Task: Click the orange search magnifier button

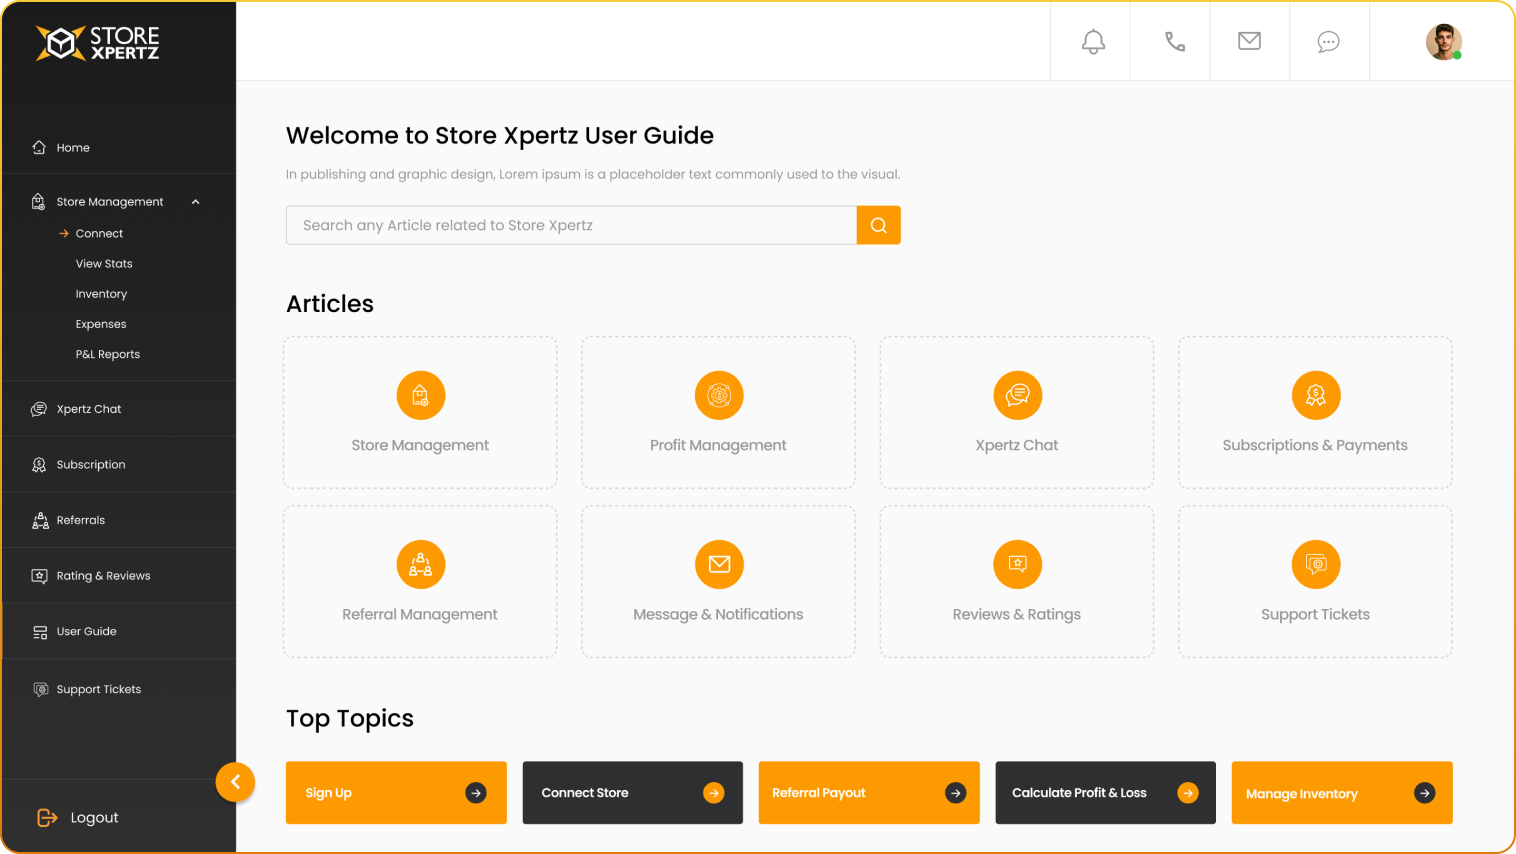Action: pos(879,225)
